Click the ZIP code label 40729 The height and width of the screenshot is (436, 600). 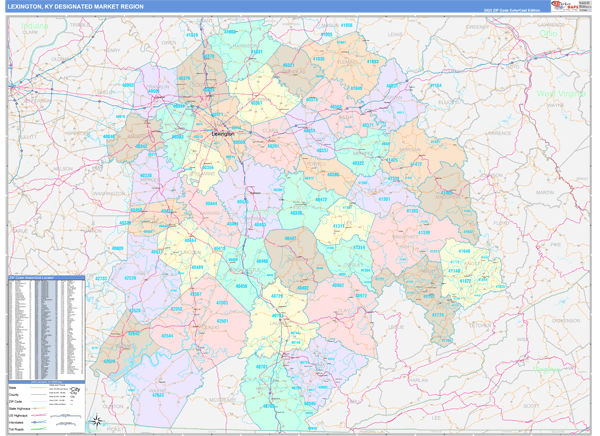click(x=277, y=296)
